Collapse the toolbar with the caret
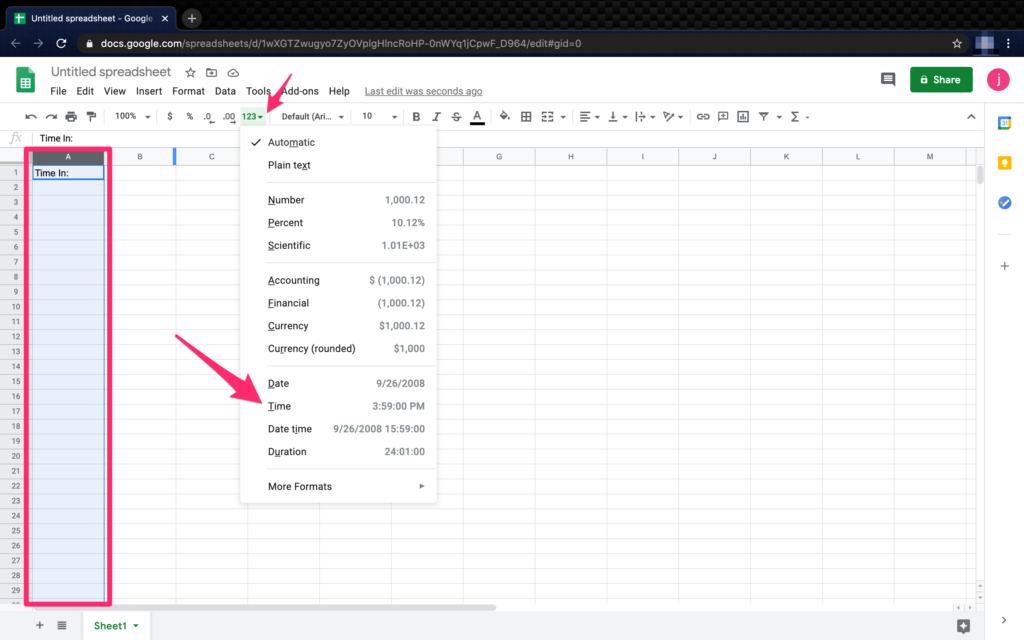The height and width of the screenshot is (640, 1024). pos(971,117)
